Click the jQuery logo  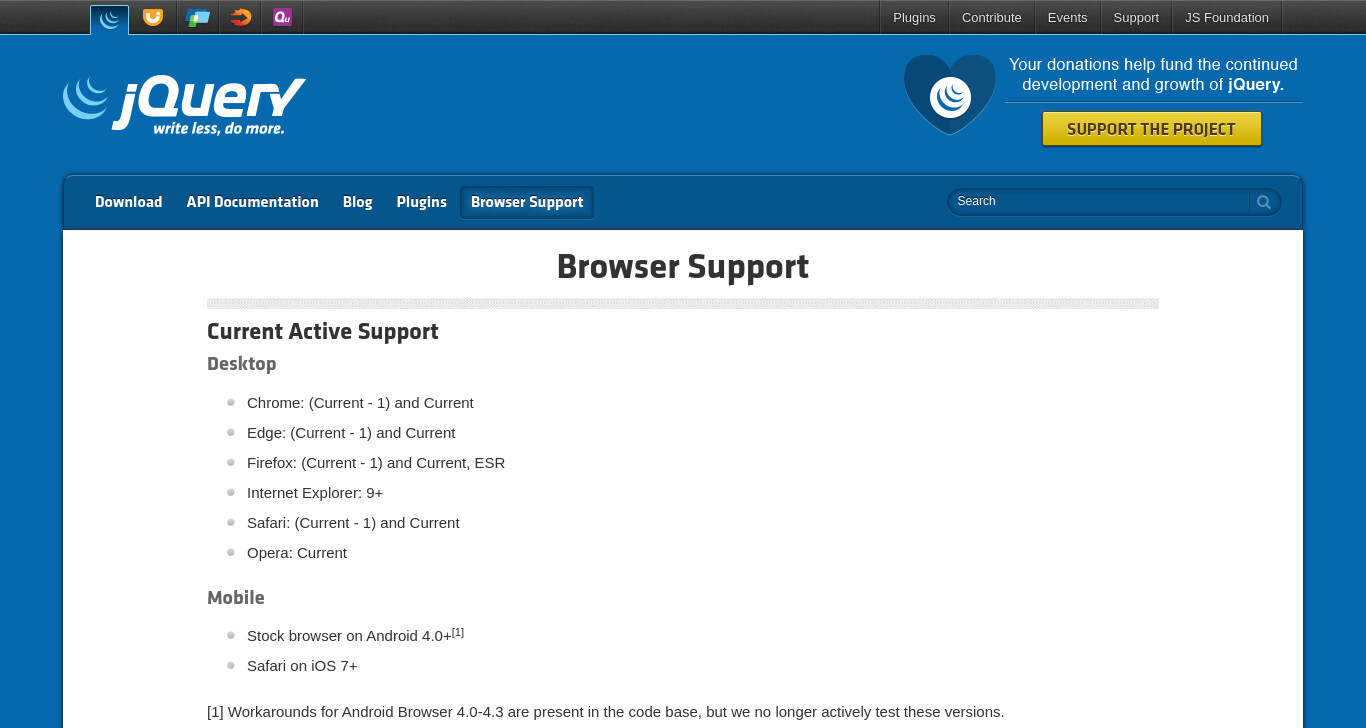click(x=184, y=105)
